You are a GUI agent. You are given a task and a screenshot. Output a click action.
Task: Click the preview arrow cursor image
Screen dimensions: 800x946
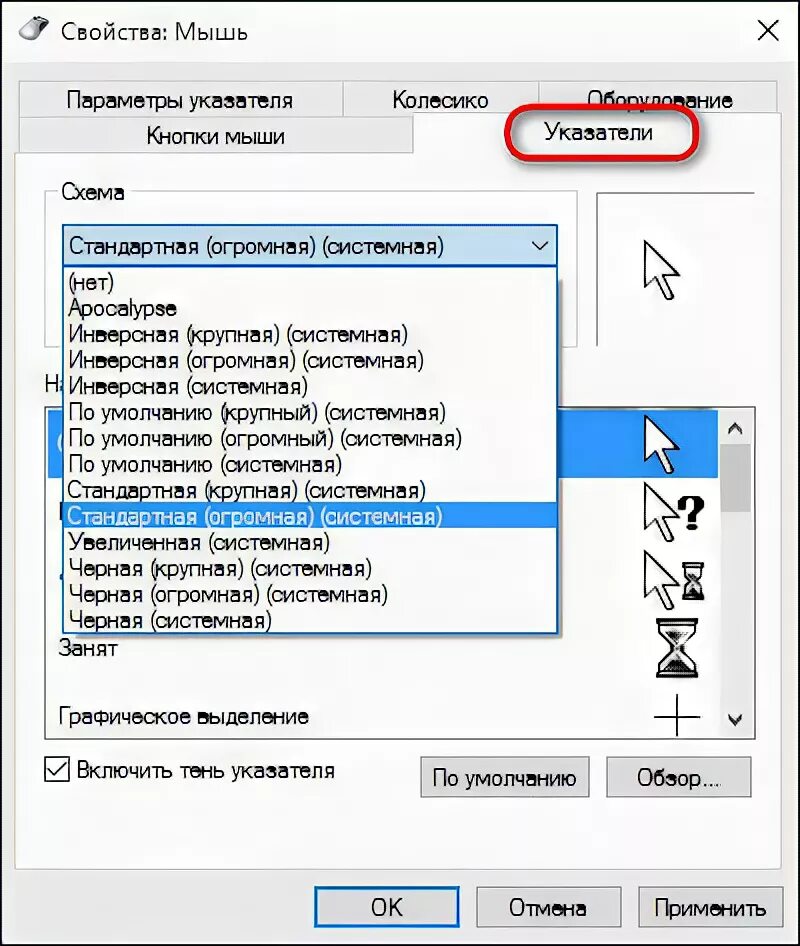click(x=661, y=270)
